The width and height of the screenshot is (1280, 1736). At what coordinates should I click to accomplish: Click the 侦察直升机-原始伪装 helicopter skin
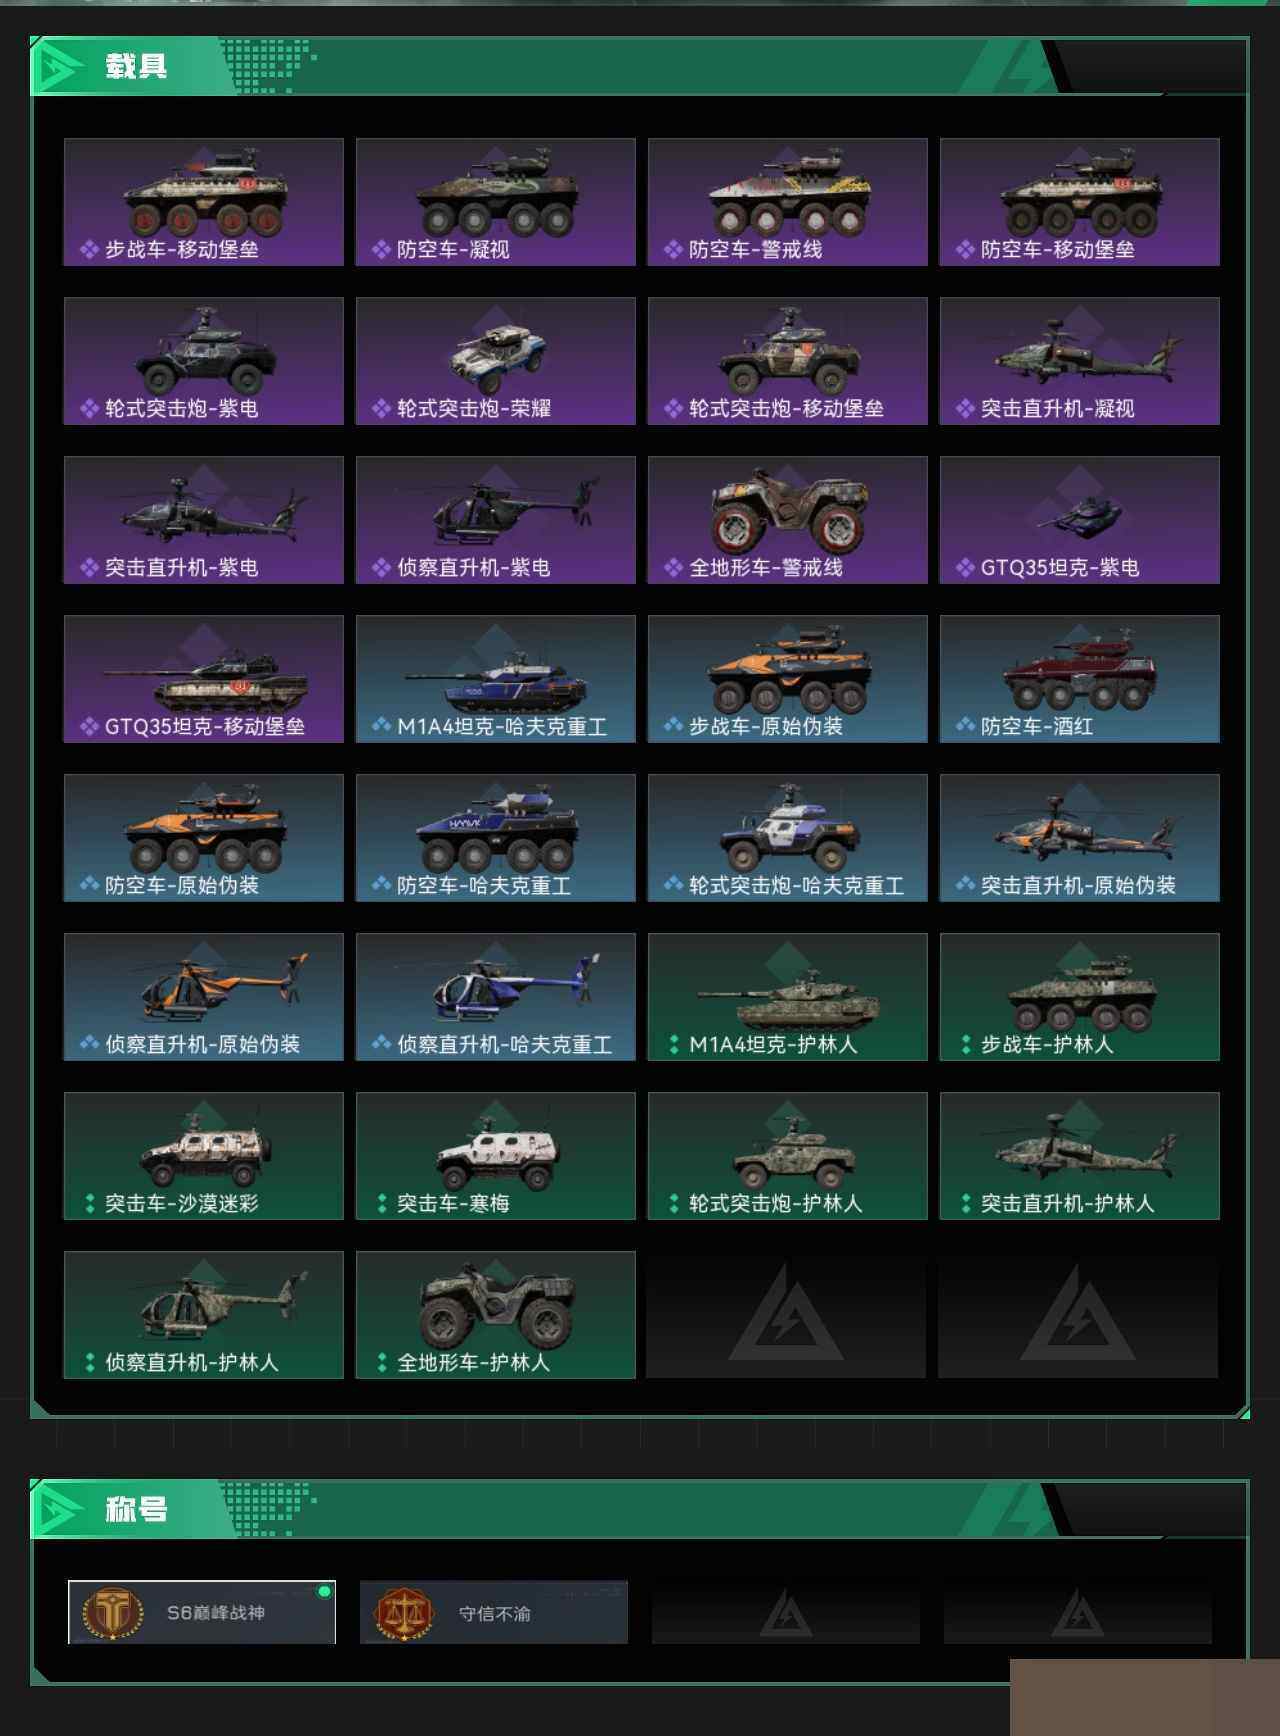tap(204, 997)
